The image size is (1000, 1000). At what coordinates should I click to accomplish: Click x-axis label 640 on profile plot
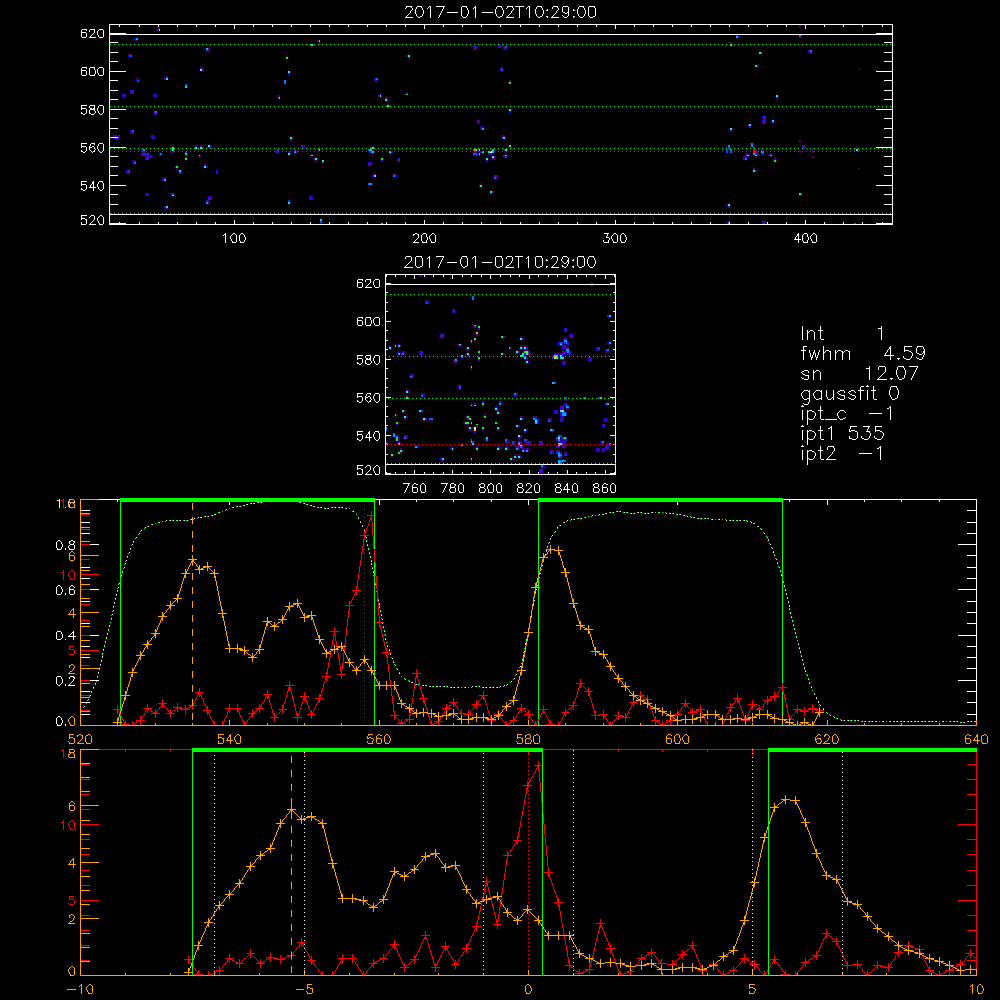(976, 739)
